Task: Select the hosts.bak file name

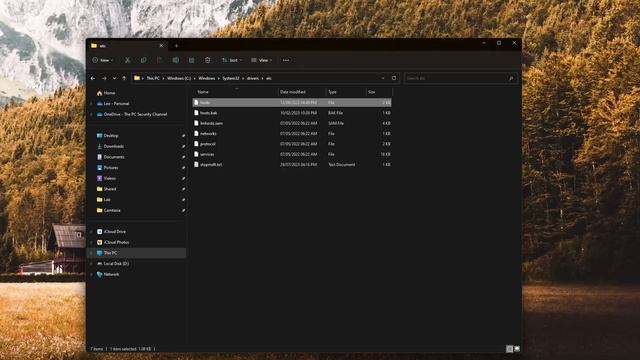Action: click(209, 113)
